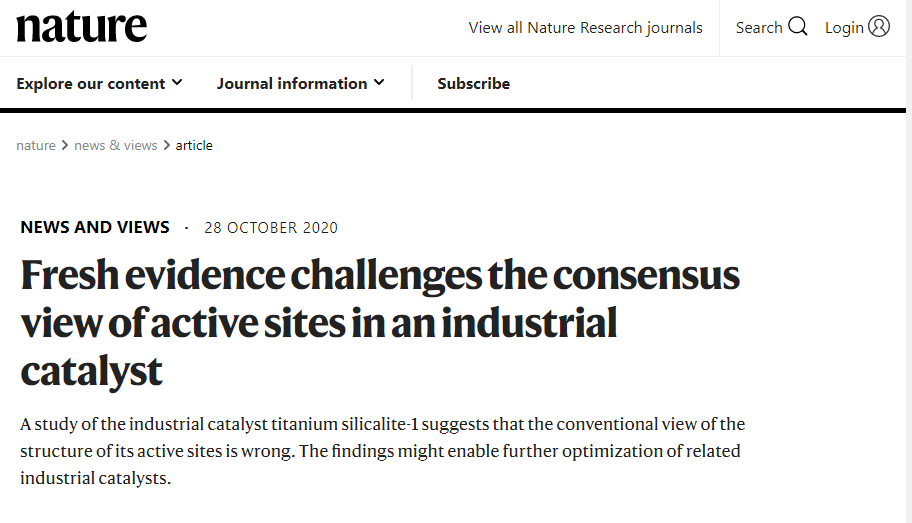Click the Login text link
Viewport: 912px width, 523px height.
(x=844, y=28)
